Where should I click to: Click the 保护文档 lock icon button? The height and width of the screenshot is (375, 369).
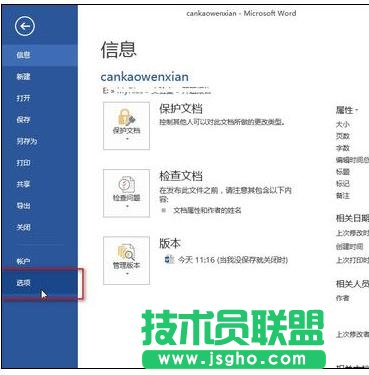tap(126, 126)
